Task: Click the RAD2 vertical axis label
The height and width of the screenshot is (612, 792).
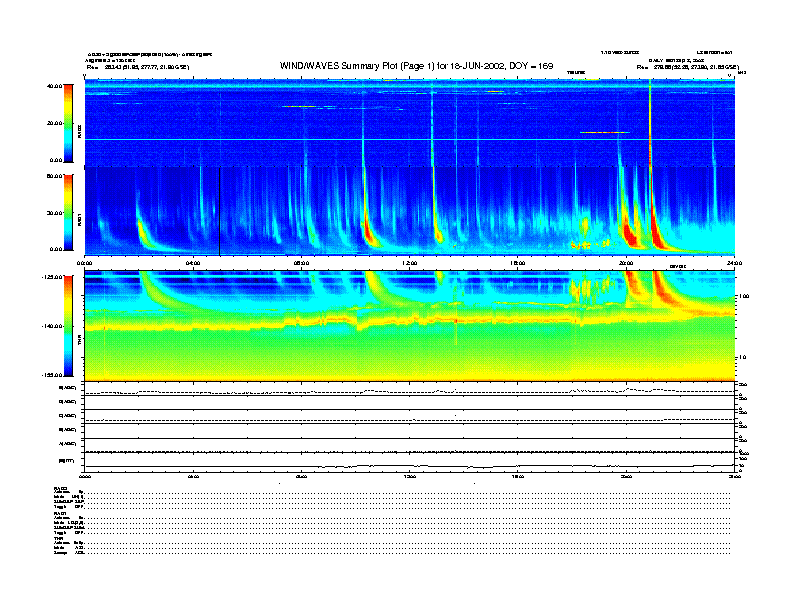Action: pyautogui.click(x=79, y=131)
